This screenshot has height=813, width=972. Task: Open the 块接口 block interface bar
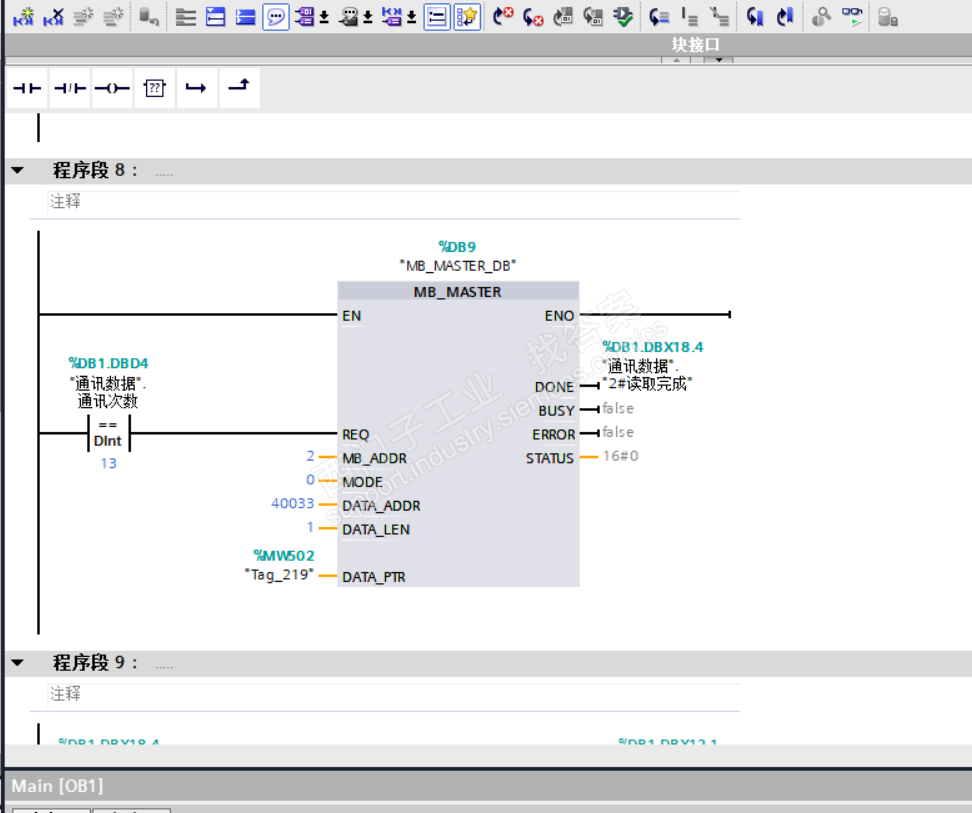tap(695, 45)
